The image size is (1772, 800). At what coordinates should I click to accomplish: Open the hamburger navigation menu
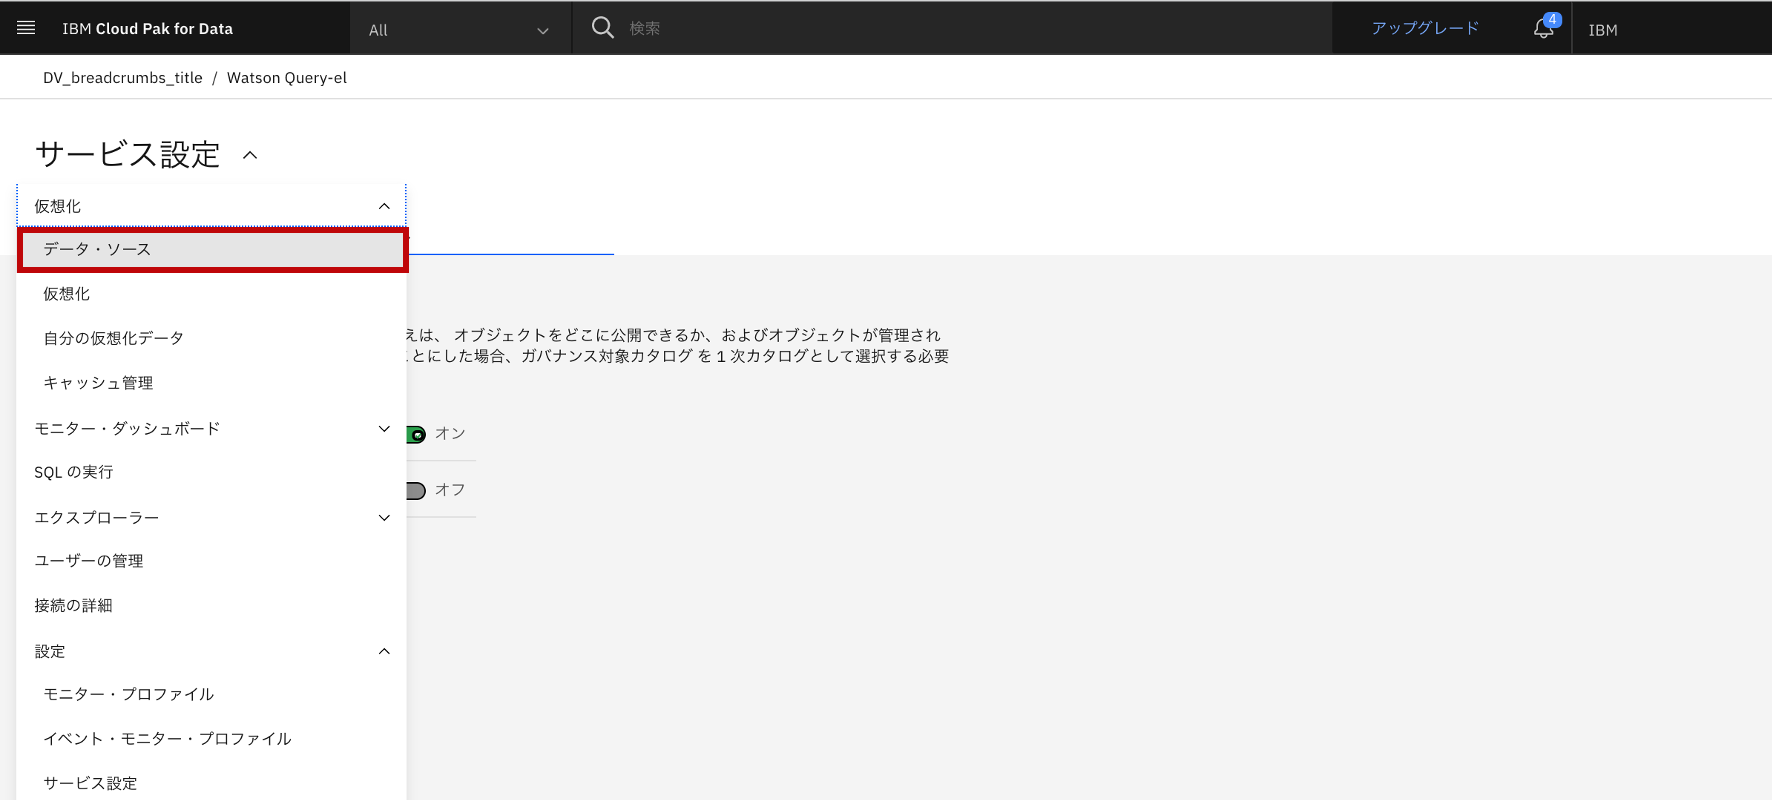click(x=27, y=28)
